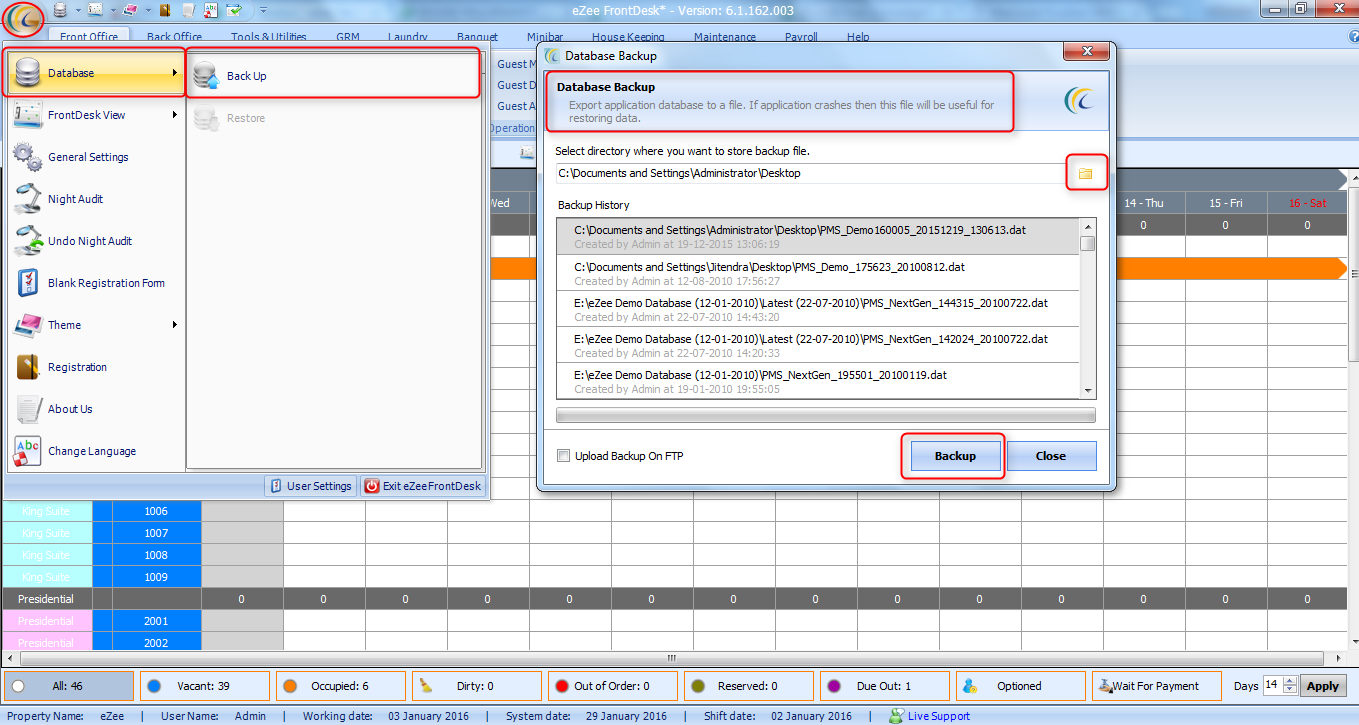Switch to the Laundry tab
This screenshot has height=725, width=1359.
(x=408, y=38)
